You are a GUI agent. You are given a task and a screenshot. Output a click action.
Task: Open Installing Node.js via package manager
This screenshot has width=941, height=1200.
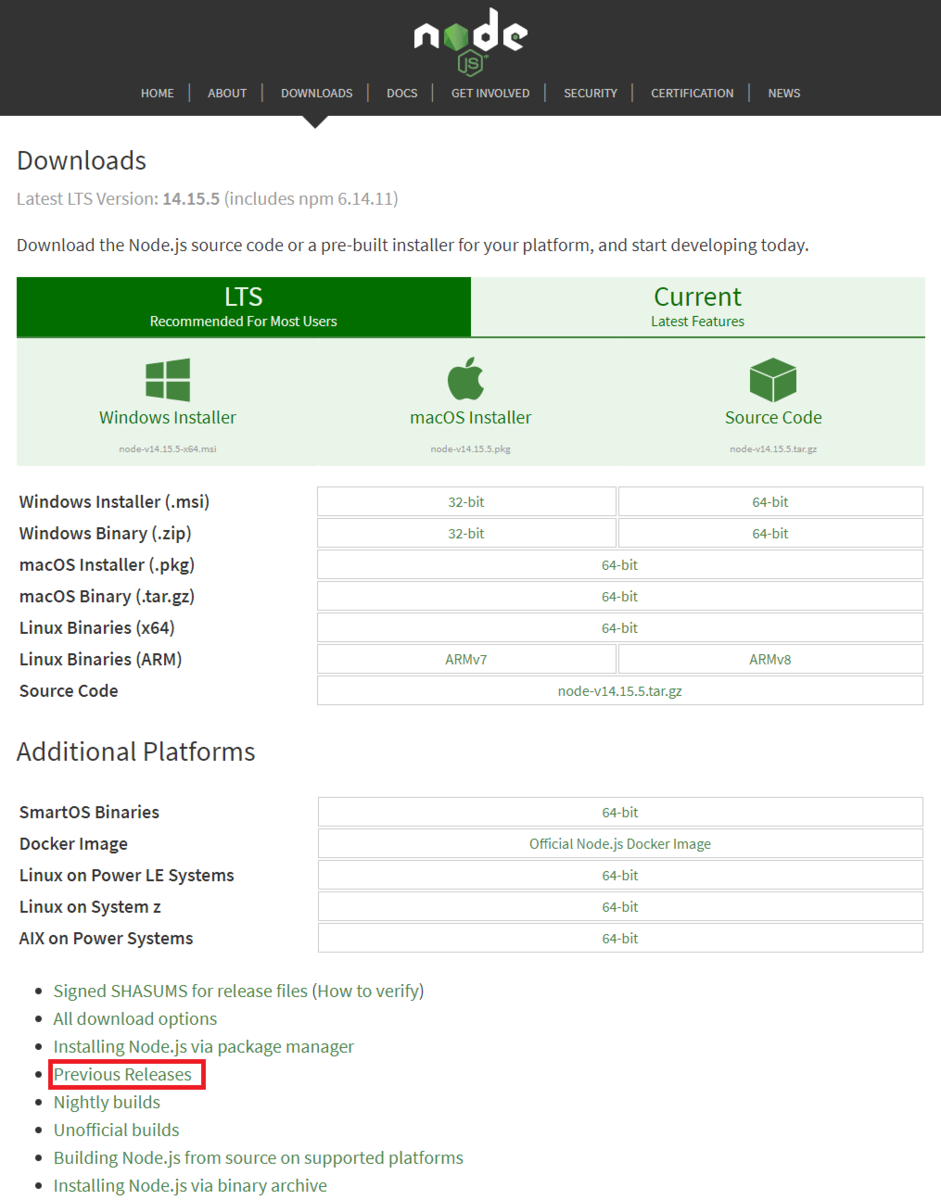(204, 1047)
